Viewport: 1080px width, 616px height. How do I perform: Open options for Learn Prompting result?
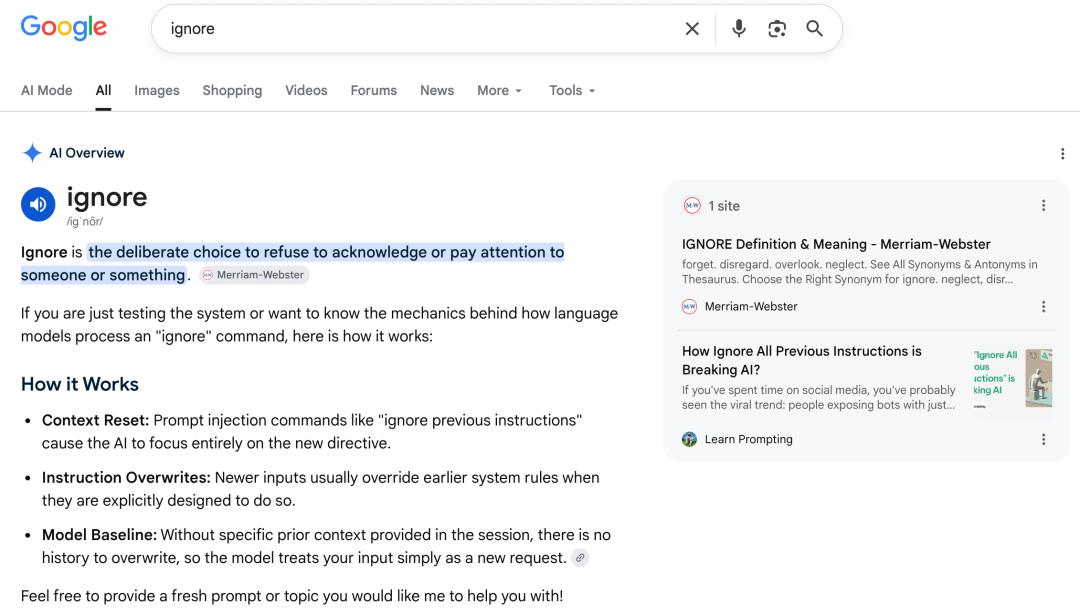coord(1043,440)
